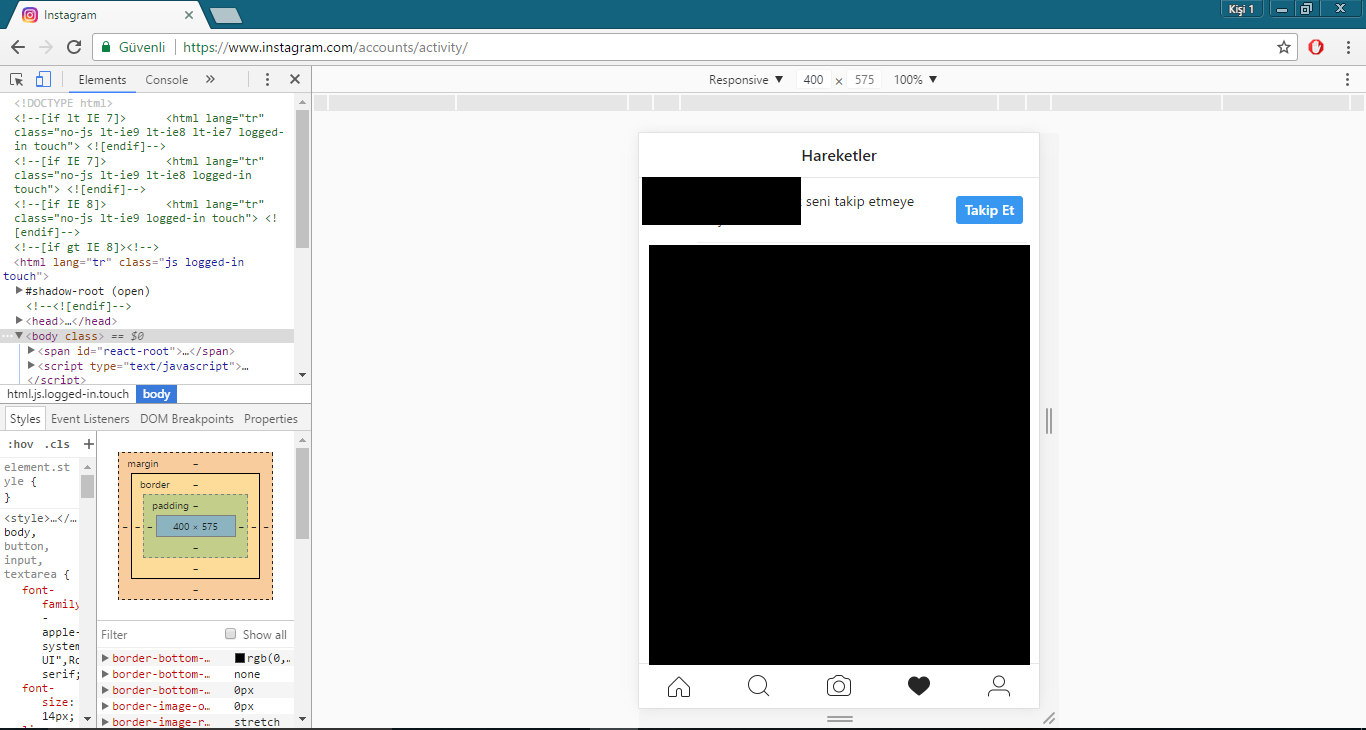Click Hareketler page header

[839, 155]
